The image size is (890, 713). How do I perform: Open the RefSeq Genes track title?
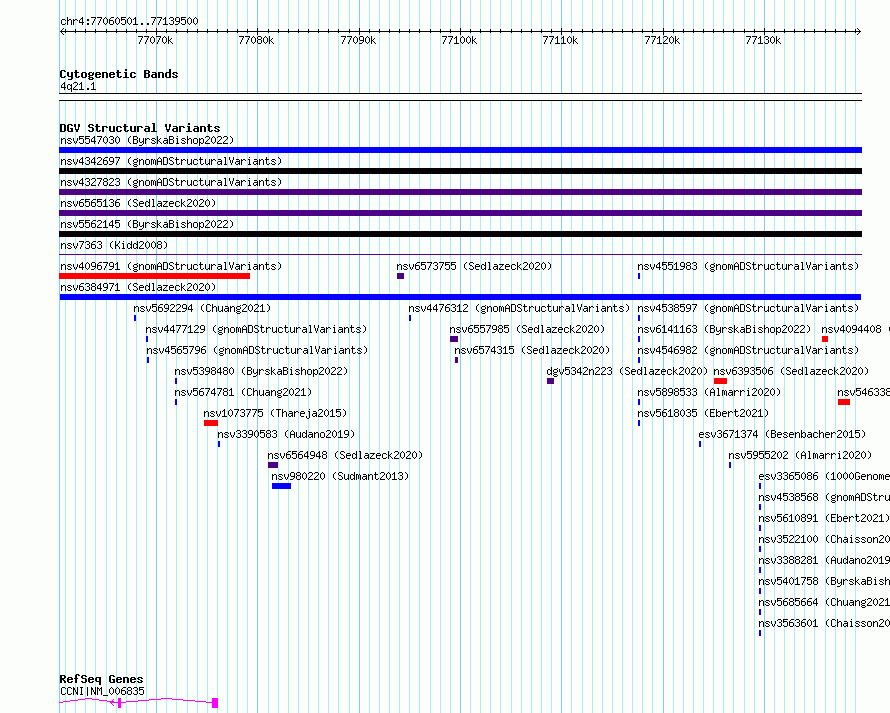coord(101,679)
